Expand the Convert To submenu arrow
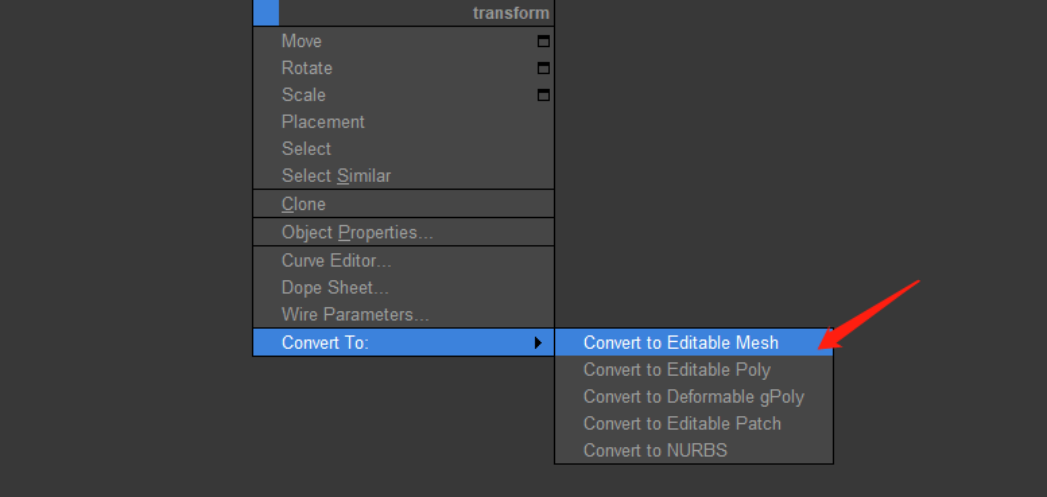This screenshot has height=497, width=1047. coord(538,343)
